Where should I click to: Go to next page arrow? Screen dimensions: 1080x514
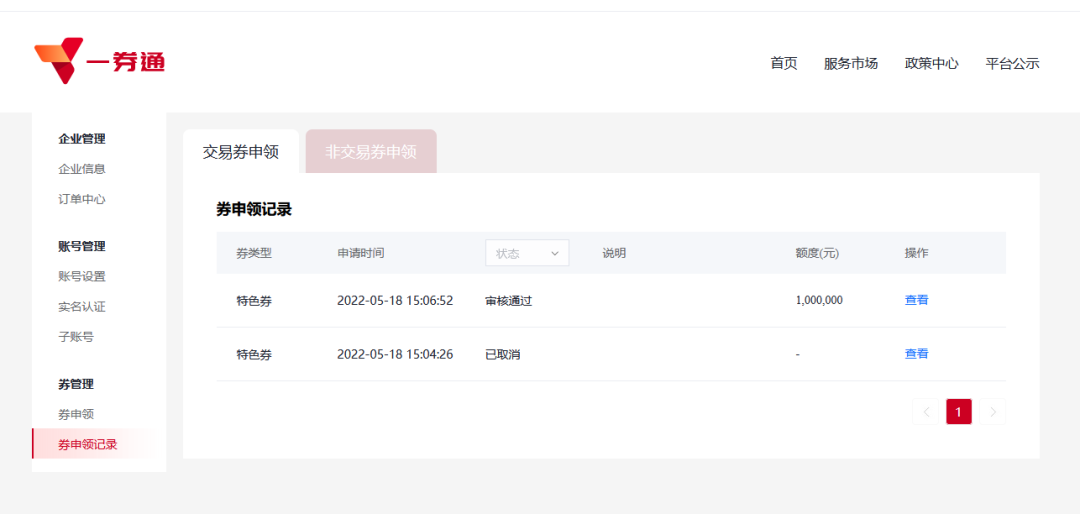pos(992,412)
